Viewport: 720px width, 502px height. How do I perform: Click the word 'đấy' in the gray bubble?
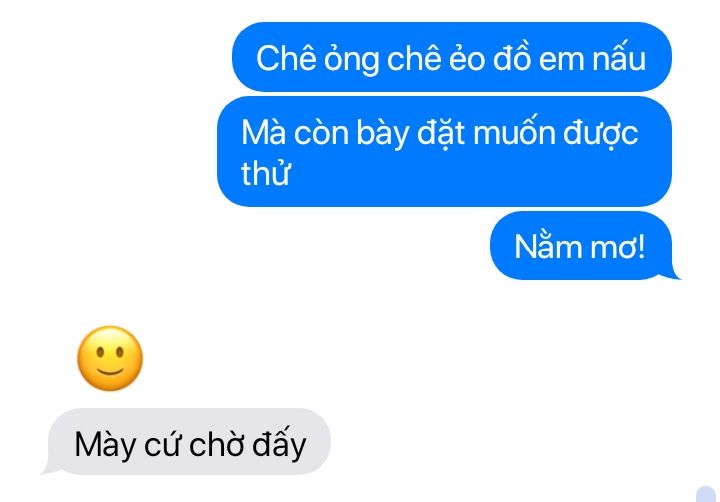point(280,444)
